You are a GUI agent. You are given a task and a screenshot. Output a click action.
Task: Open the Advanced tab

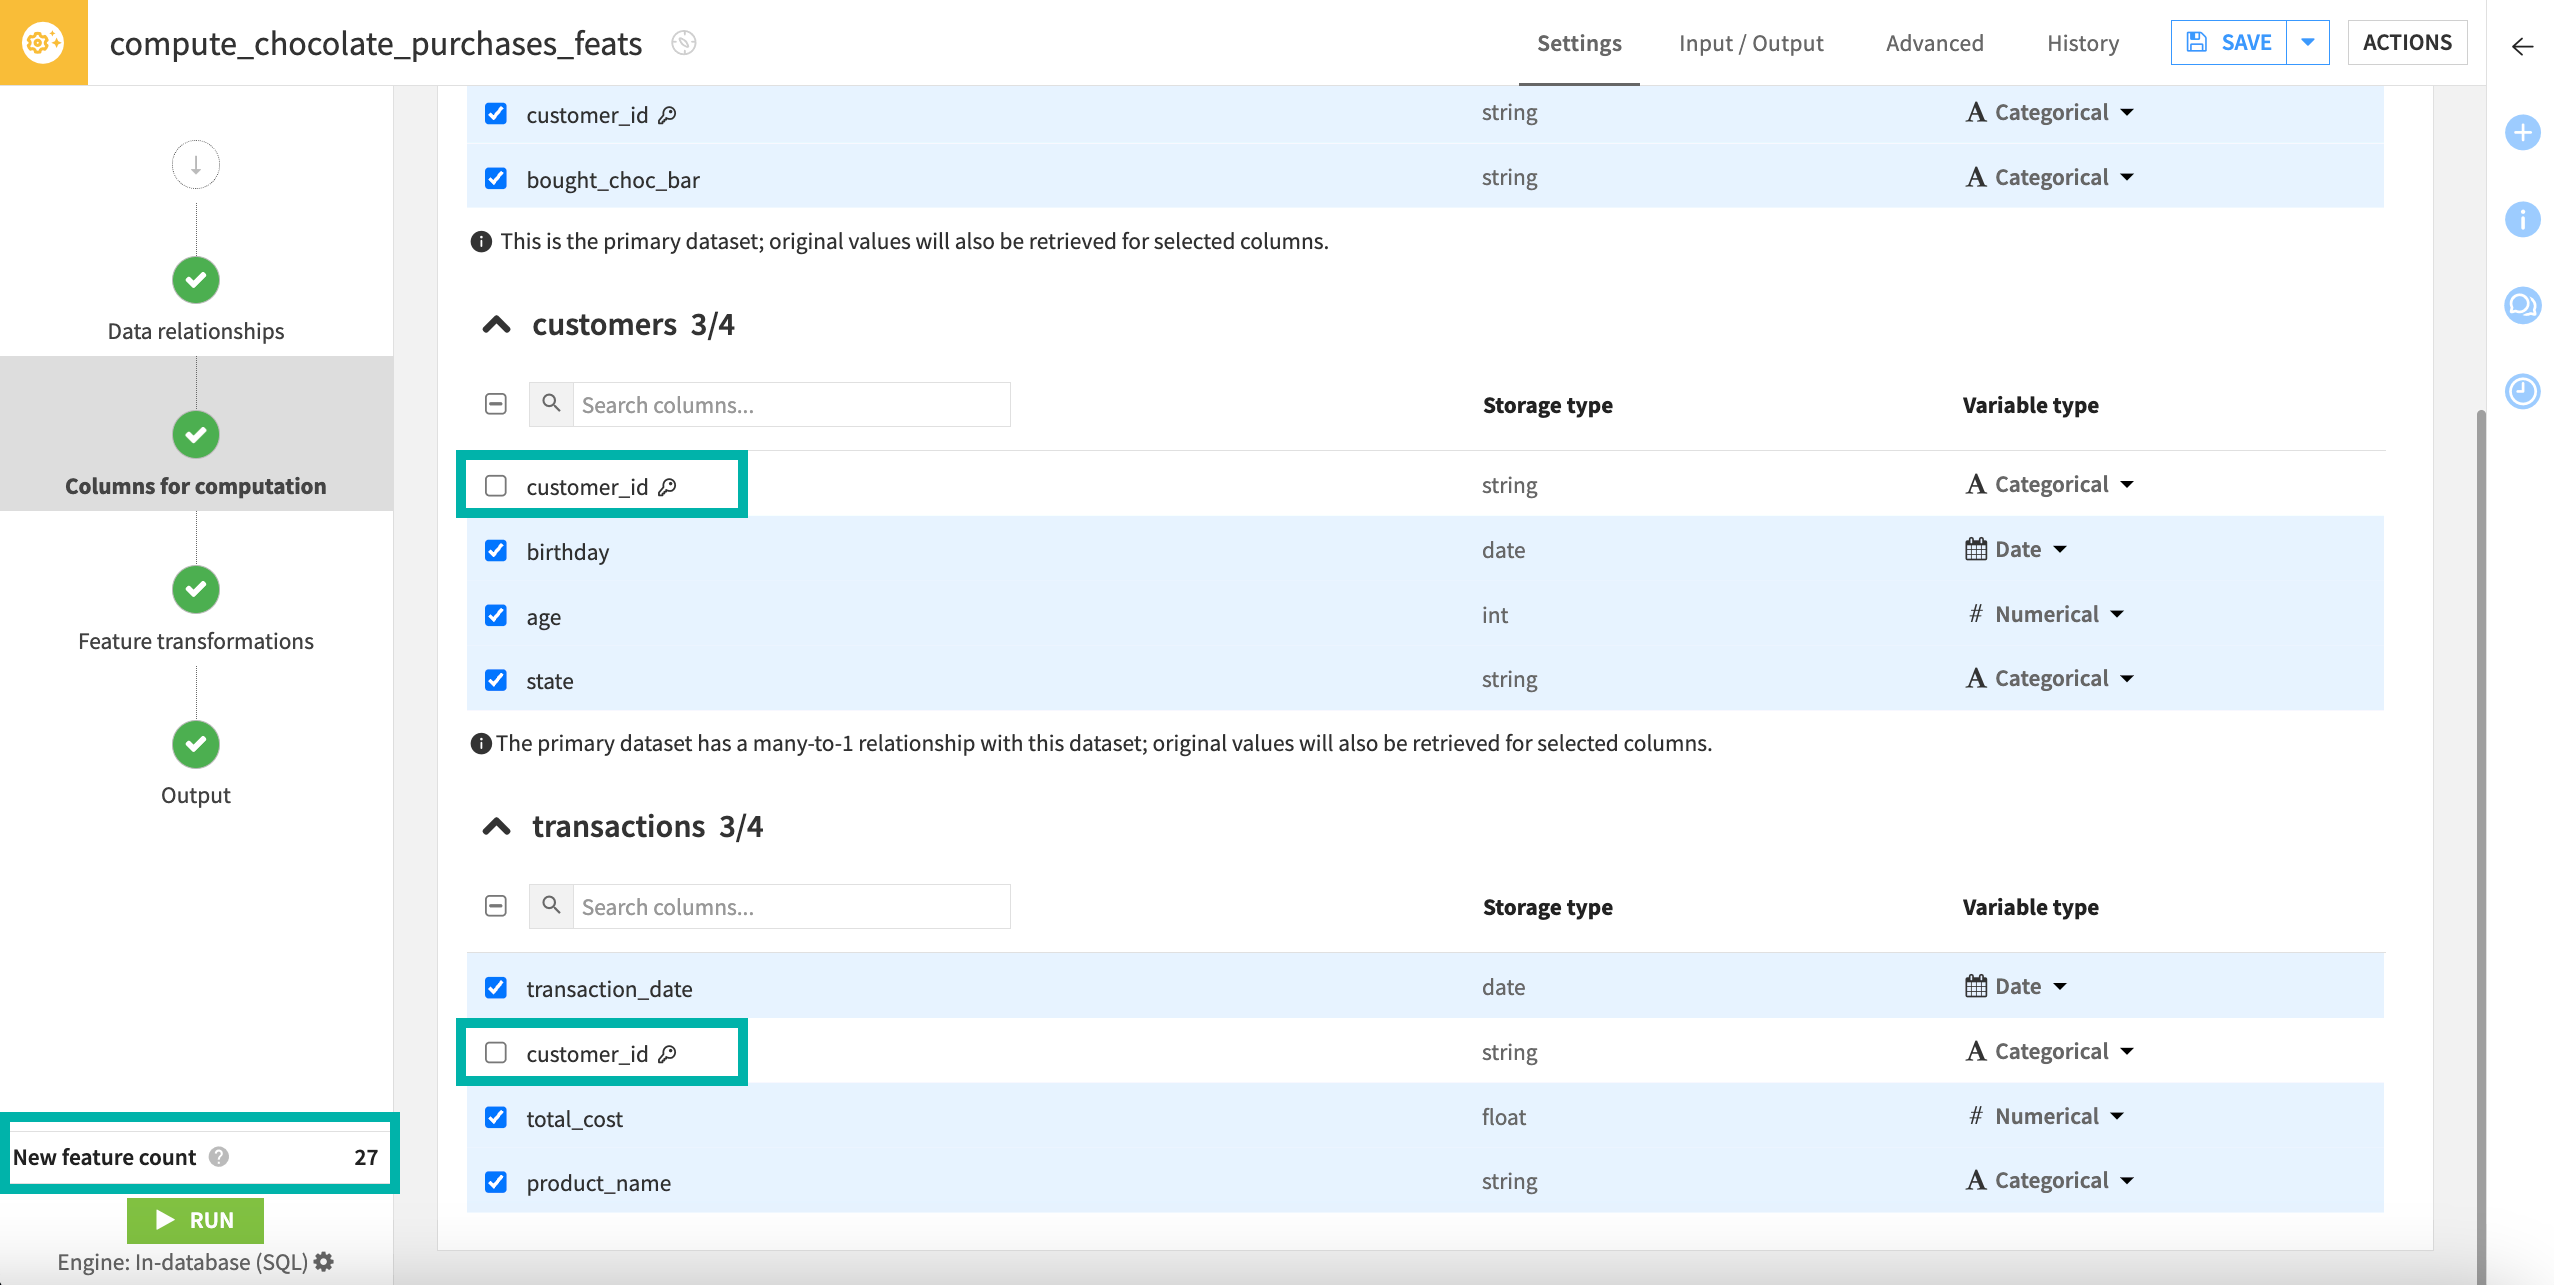click(1934, 43)
